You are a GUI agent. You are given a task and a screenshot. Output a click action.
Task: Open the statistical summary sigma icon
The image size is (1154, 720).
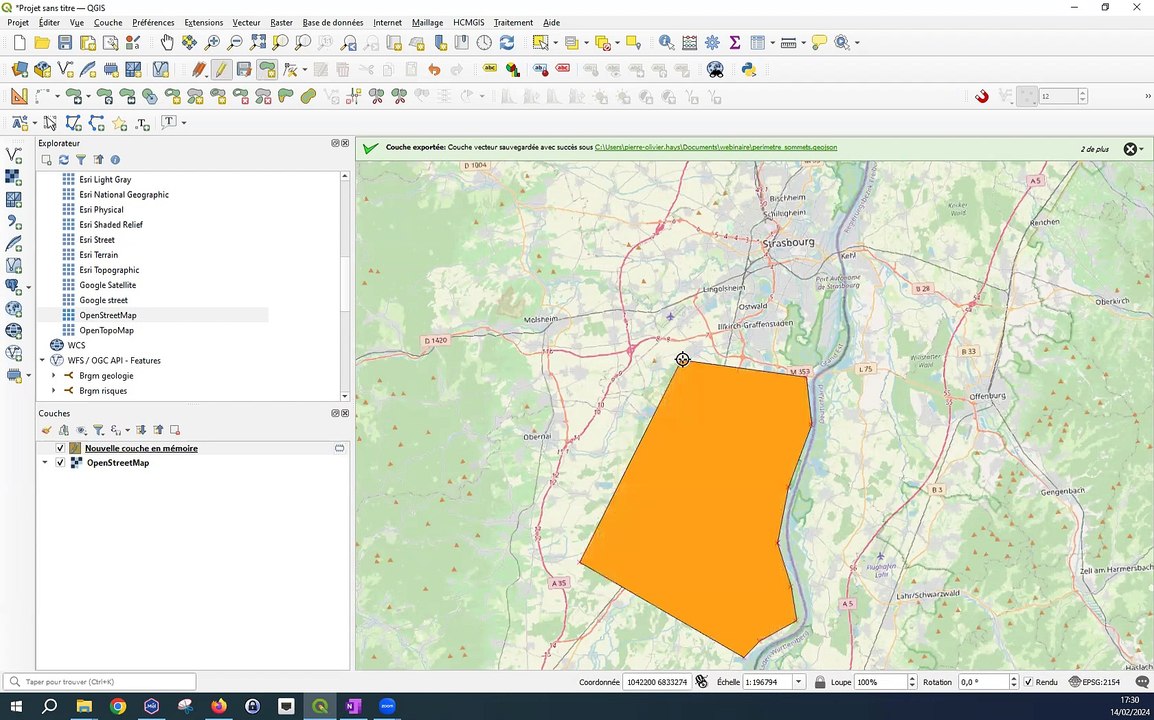pyautogui.click(x=735, y=43)
